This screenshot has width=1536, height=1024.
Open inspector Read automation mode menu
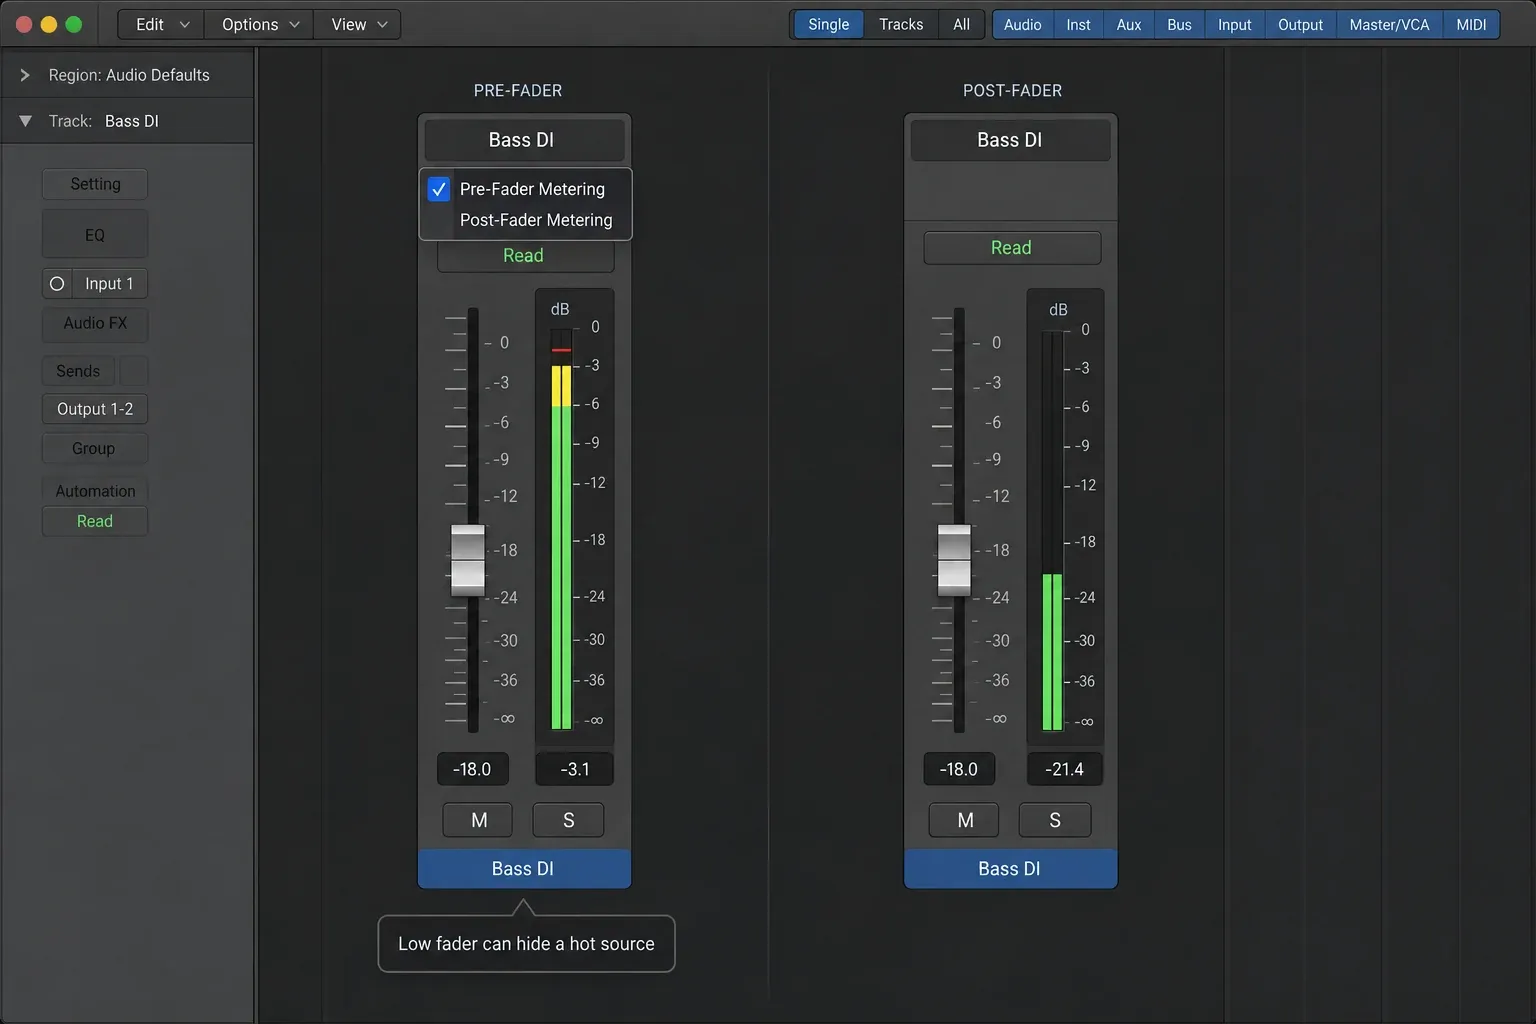pos(95,521)
